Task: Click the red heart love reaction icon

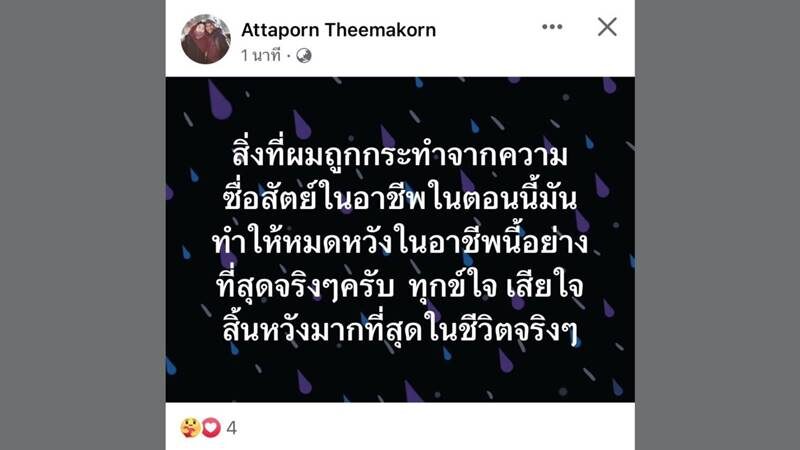Action: pos(211,428)
